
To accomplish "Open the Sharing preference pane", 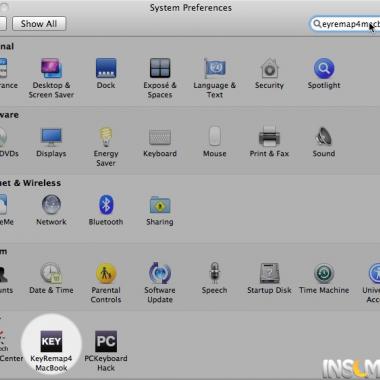I will coord(160,210).
